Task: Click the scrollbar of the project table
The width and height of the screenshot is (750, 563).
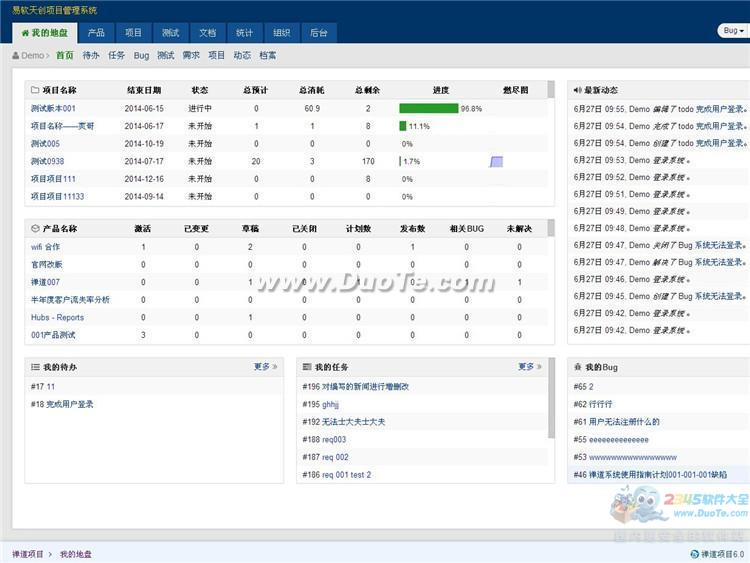Action: pyautogui.click(x=551, y=89)
